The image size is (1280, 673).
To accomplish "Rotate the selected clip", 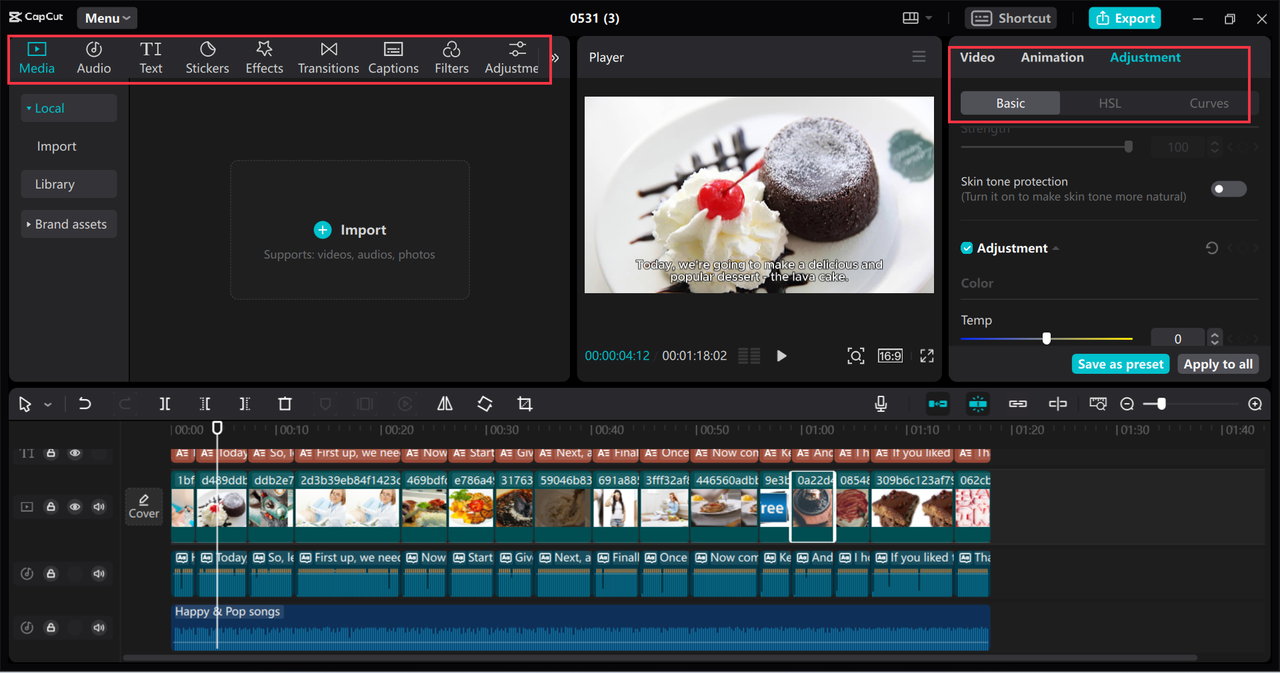I will (x=485, y=404).
